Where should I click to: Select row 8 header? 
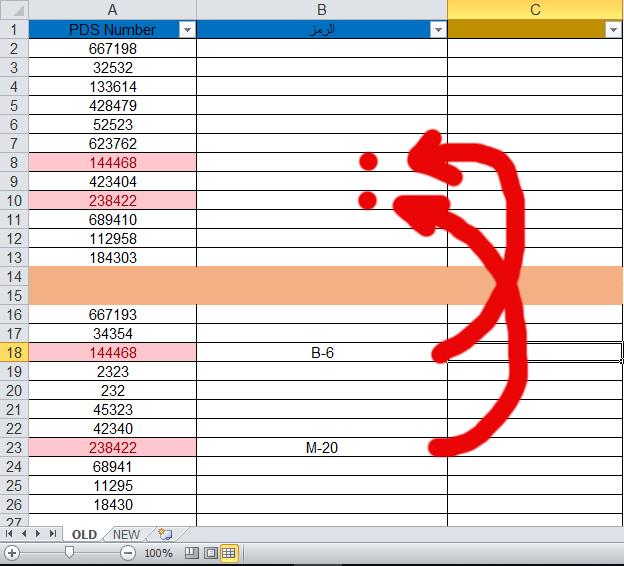point(14,163)
